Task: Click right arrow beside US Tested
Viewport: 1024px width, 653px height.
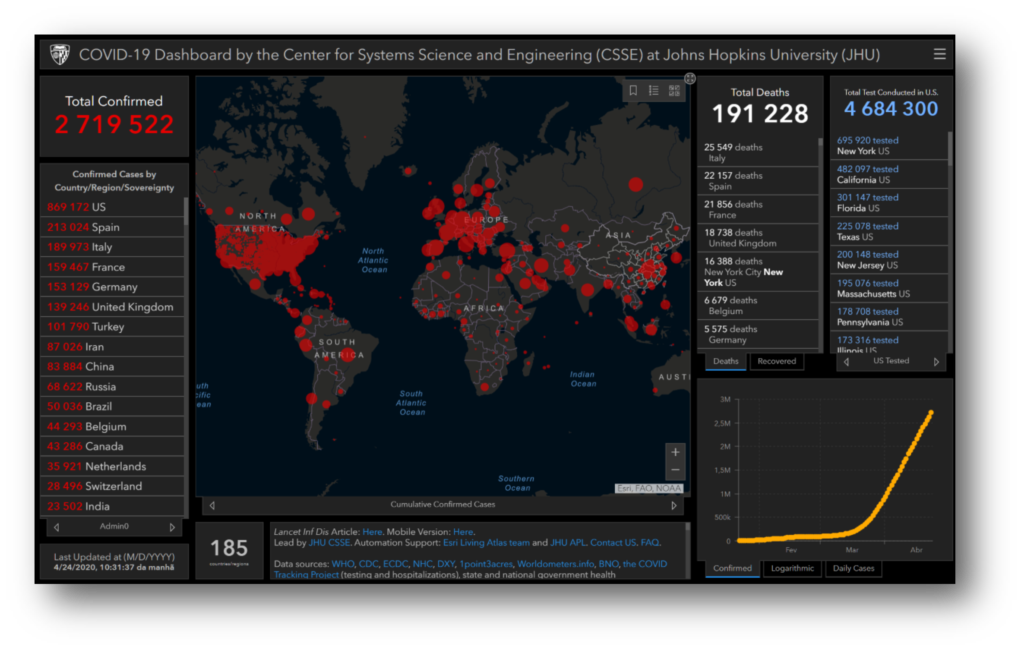Action: [936, 362]
